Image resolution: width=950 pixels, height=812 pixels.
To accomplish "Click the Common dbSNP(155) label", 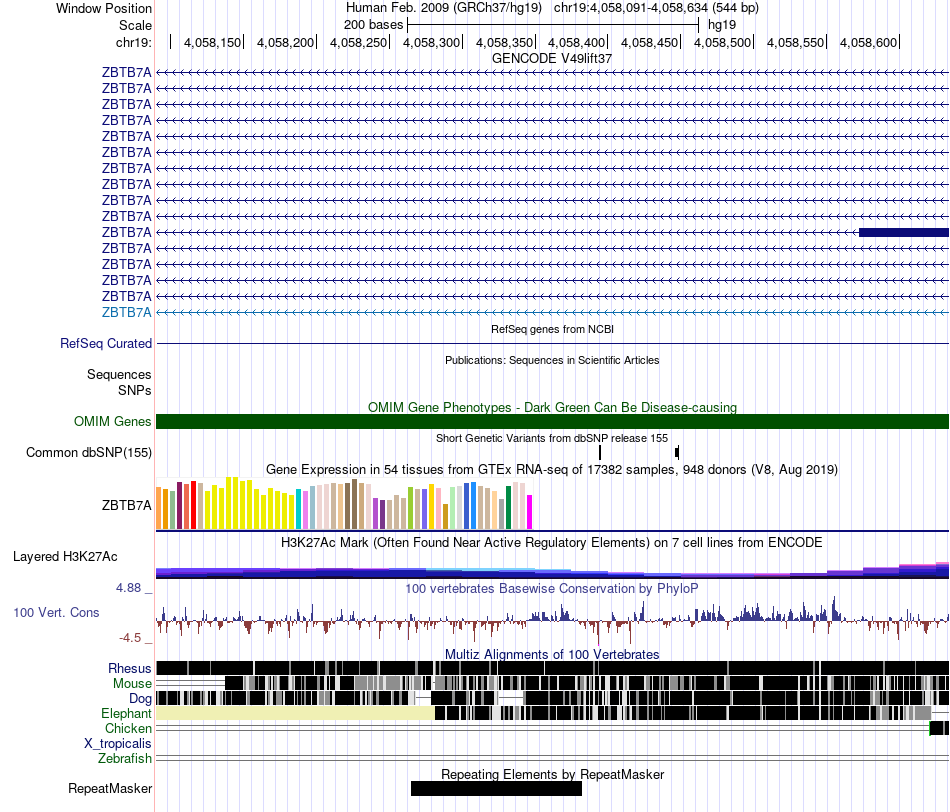I will point(89,453).
